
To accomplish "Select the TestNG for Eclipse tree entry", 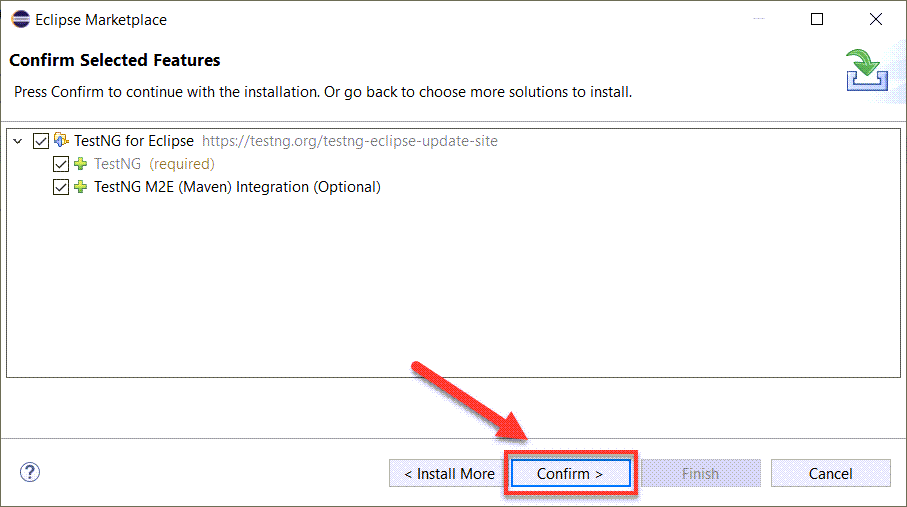I will tap(134, 141).
